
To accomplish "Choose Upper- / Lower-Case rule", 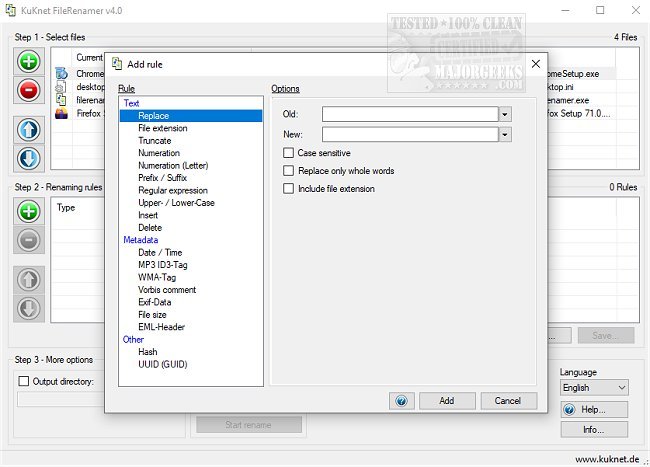I will coord(176,203).
